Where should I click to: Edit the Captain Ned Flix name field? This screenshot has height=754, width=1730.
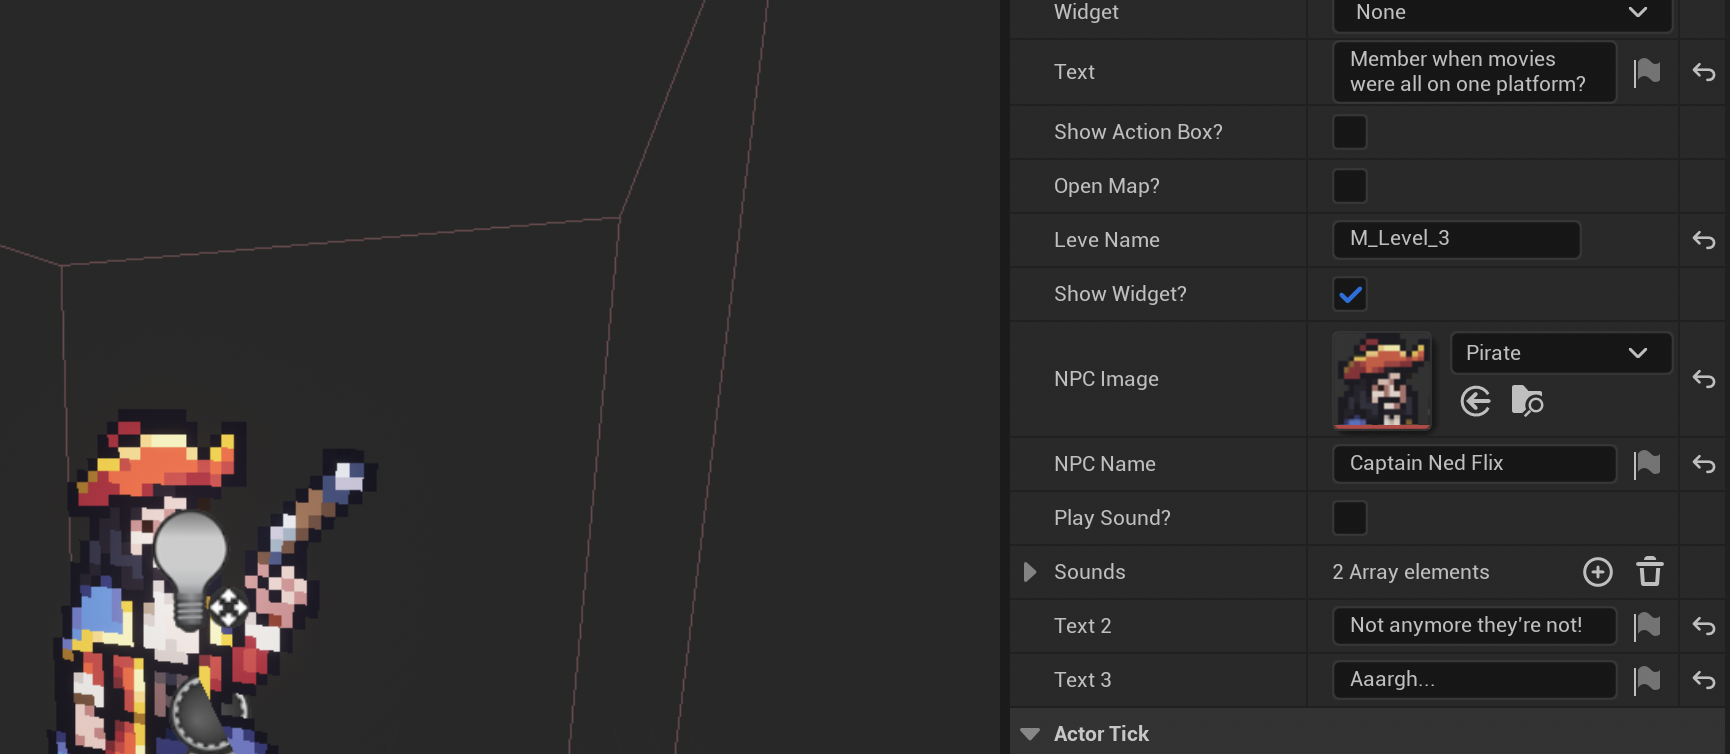click(x=1474, y=464)
